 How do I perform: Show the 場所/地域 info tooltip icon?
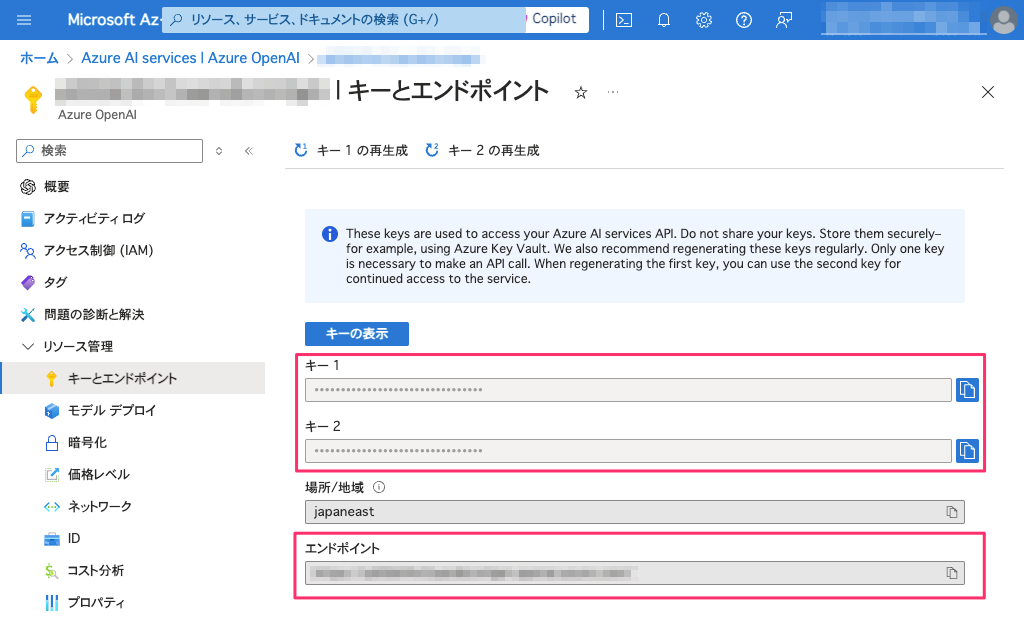[x=379, y=487]
